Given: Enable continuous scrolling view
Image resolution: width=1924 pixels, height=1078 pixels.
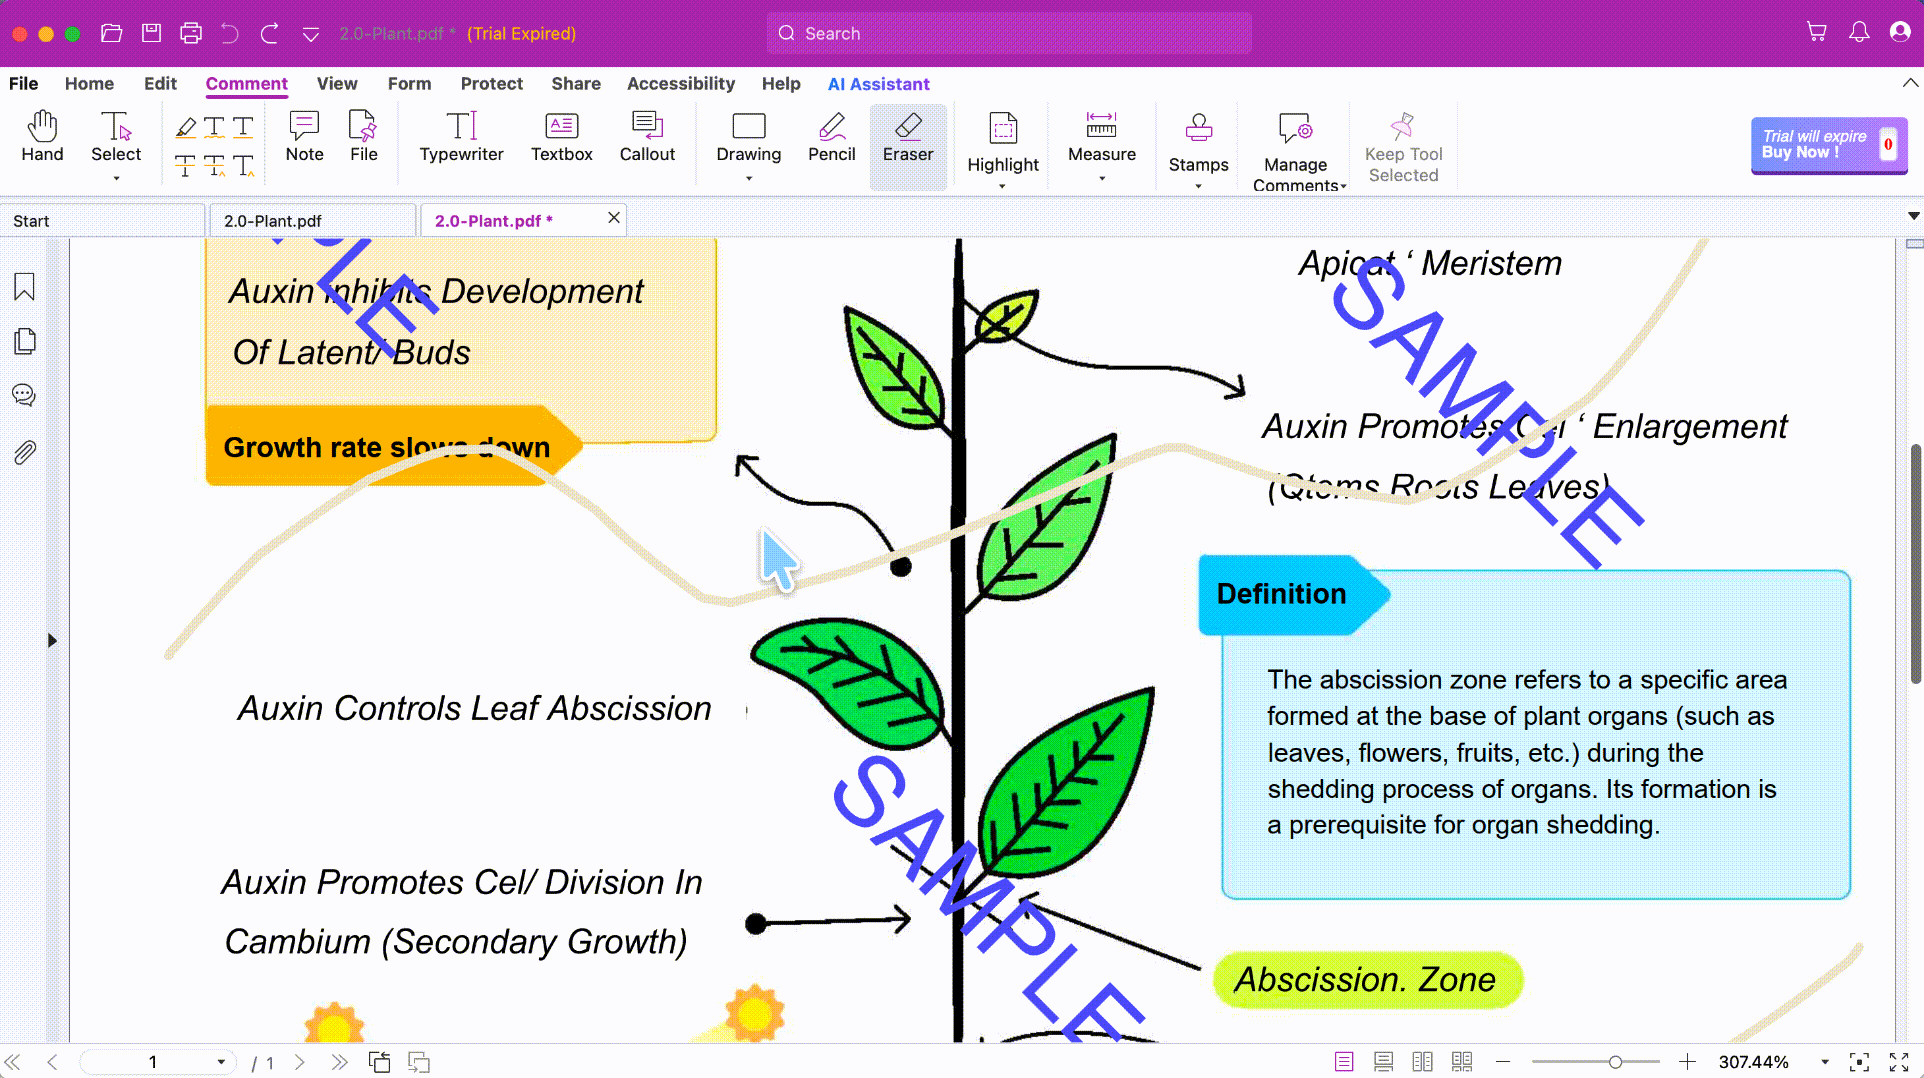Looking at the screenshot, I should [x=1383, y=1062].
